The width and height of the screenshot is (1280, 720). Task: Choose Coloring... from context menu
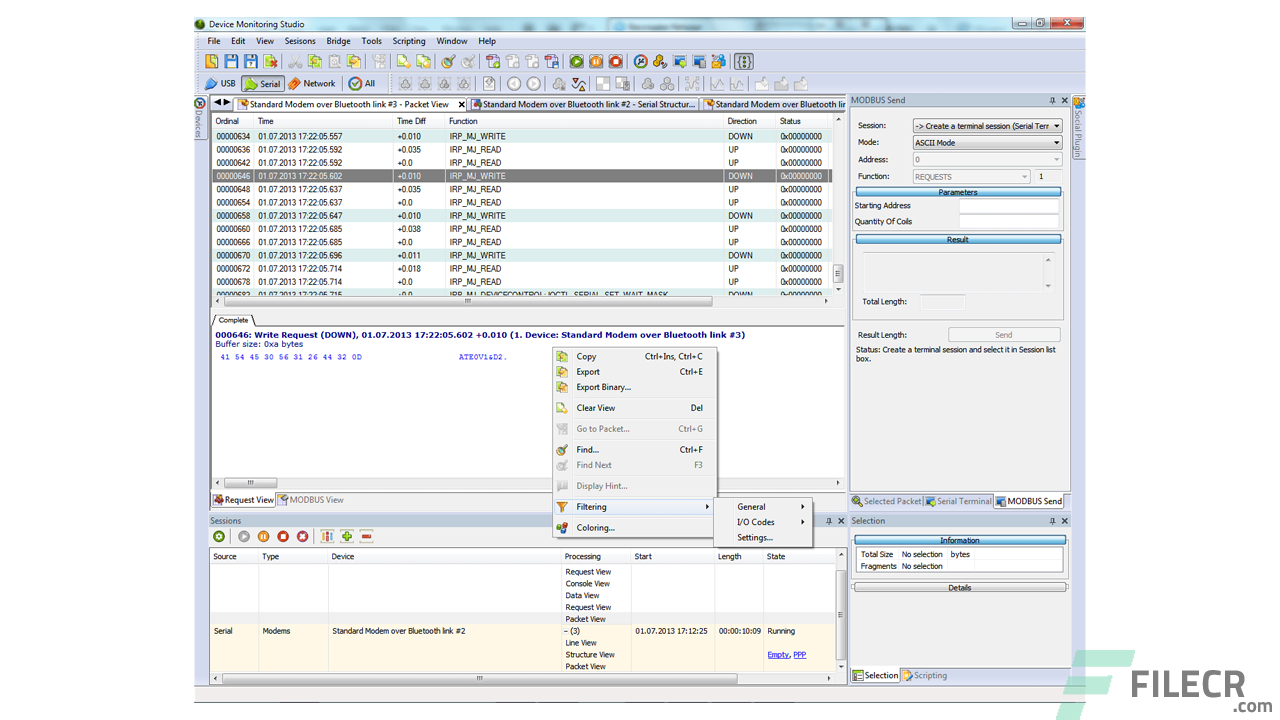click(634, 528)
